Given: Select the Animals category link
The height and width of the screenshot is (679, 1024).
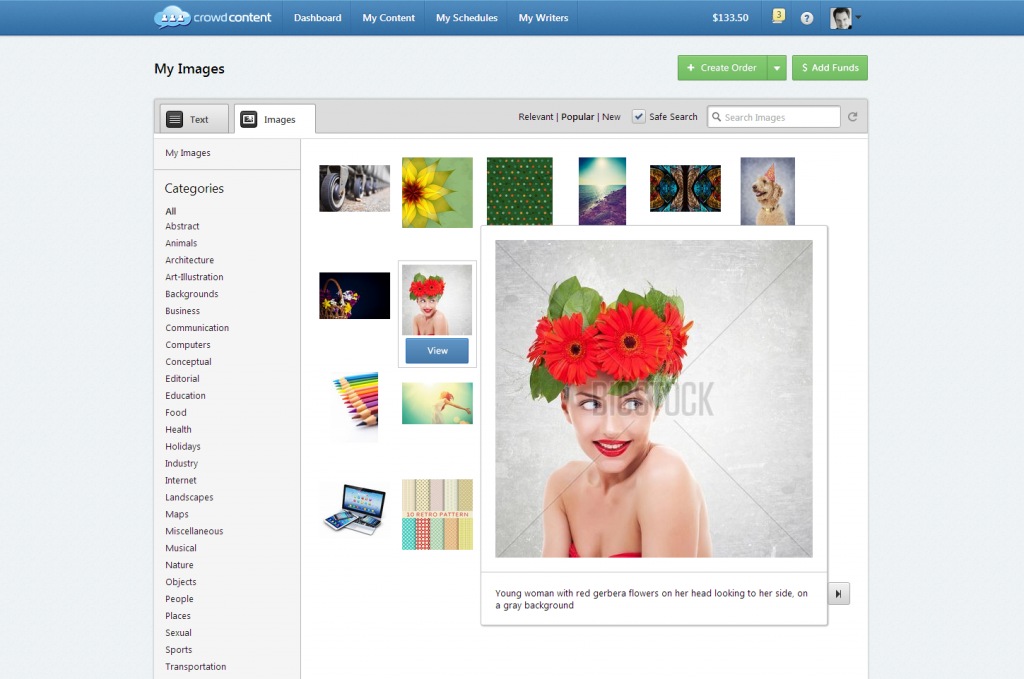Looking at the screenshot, I should pos(181,242).
